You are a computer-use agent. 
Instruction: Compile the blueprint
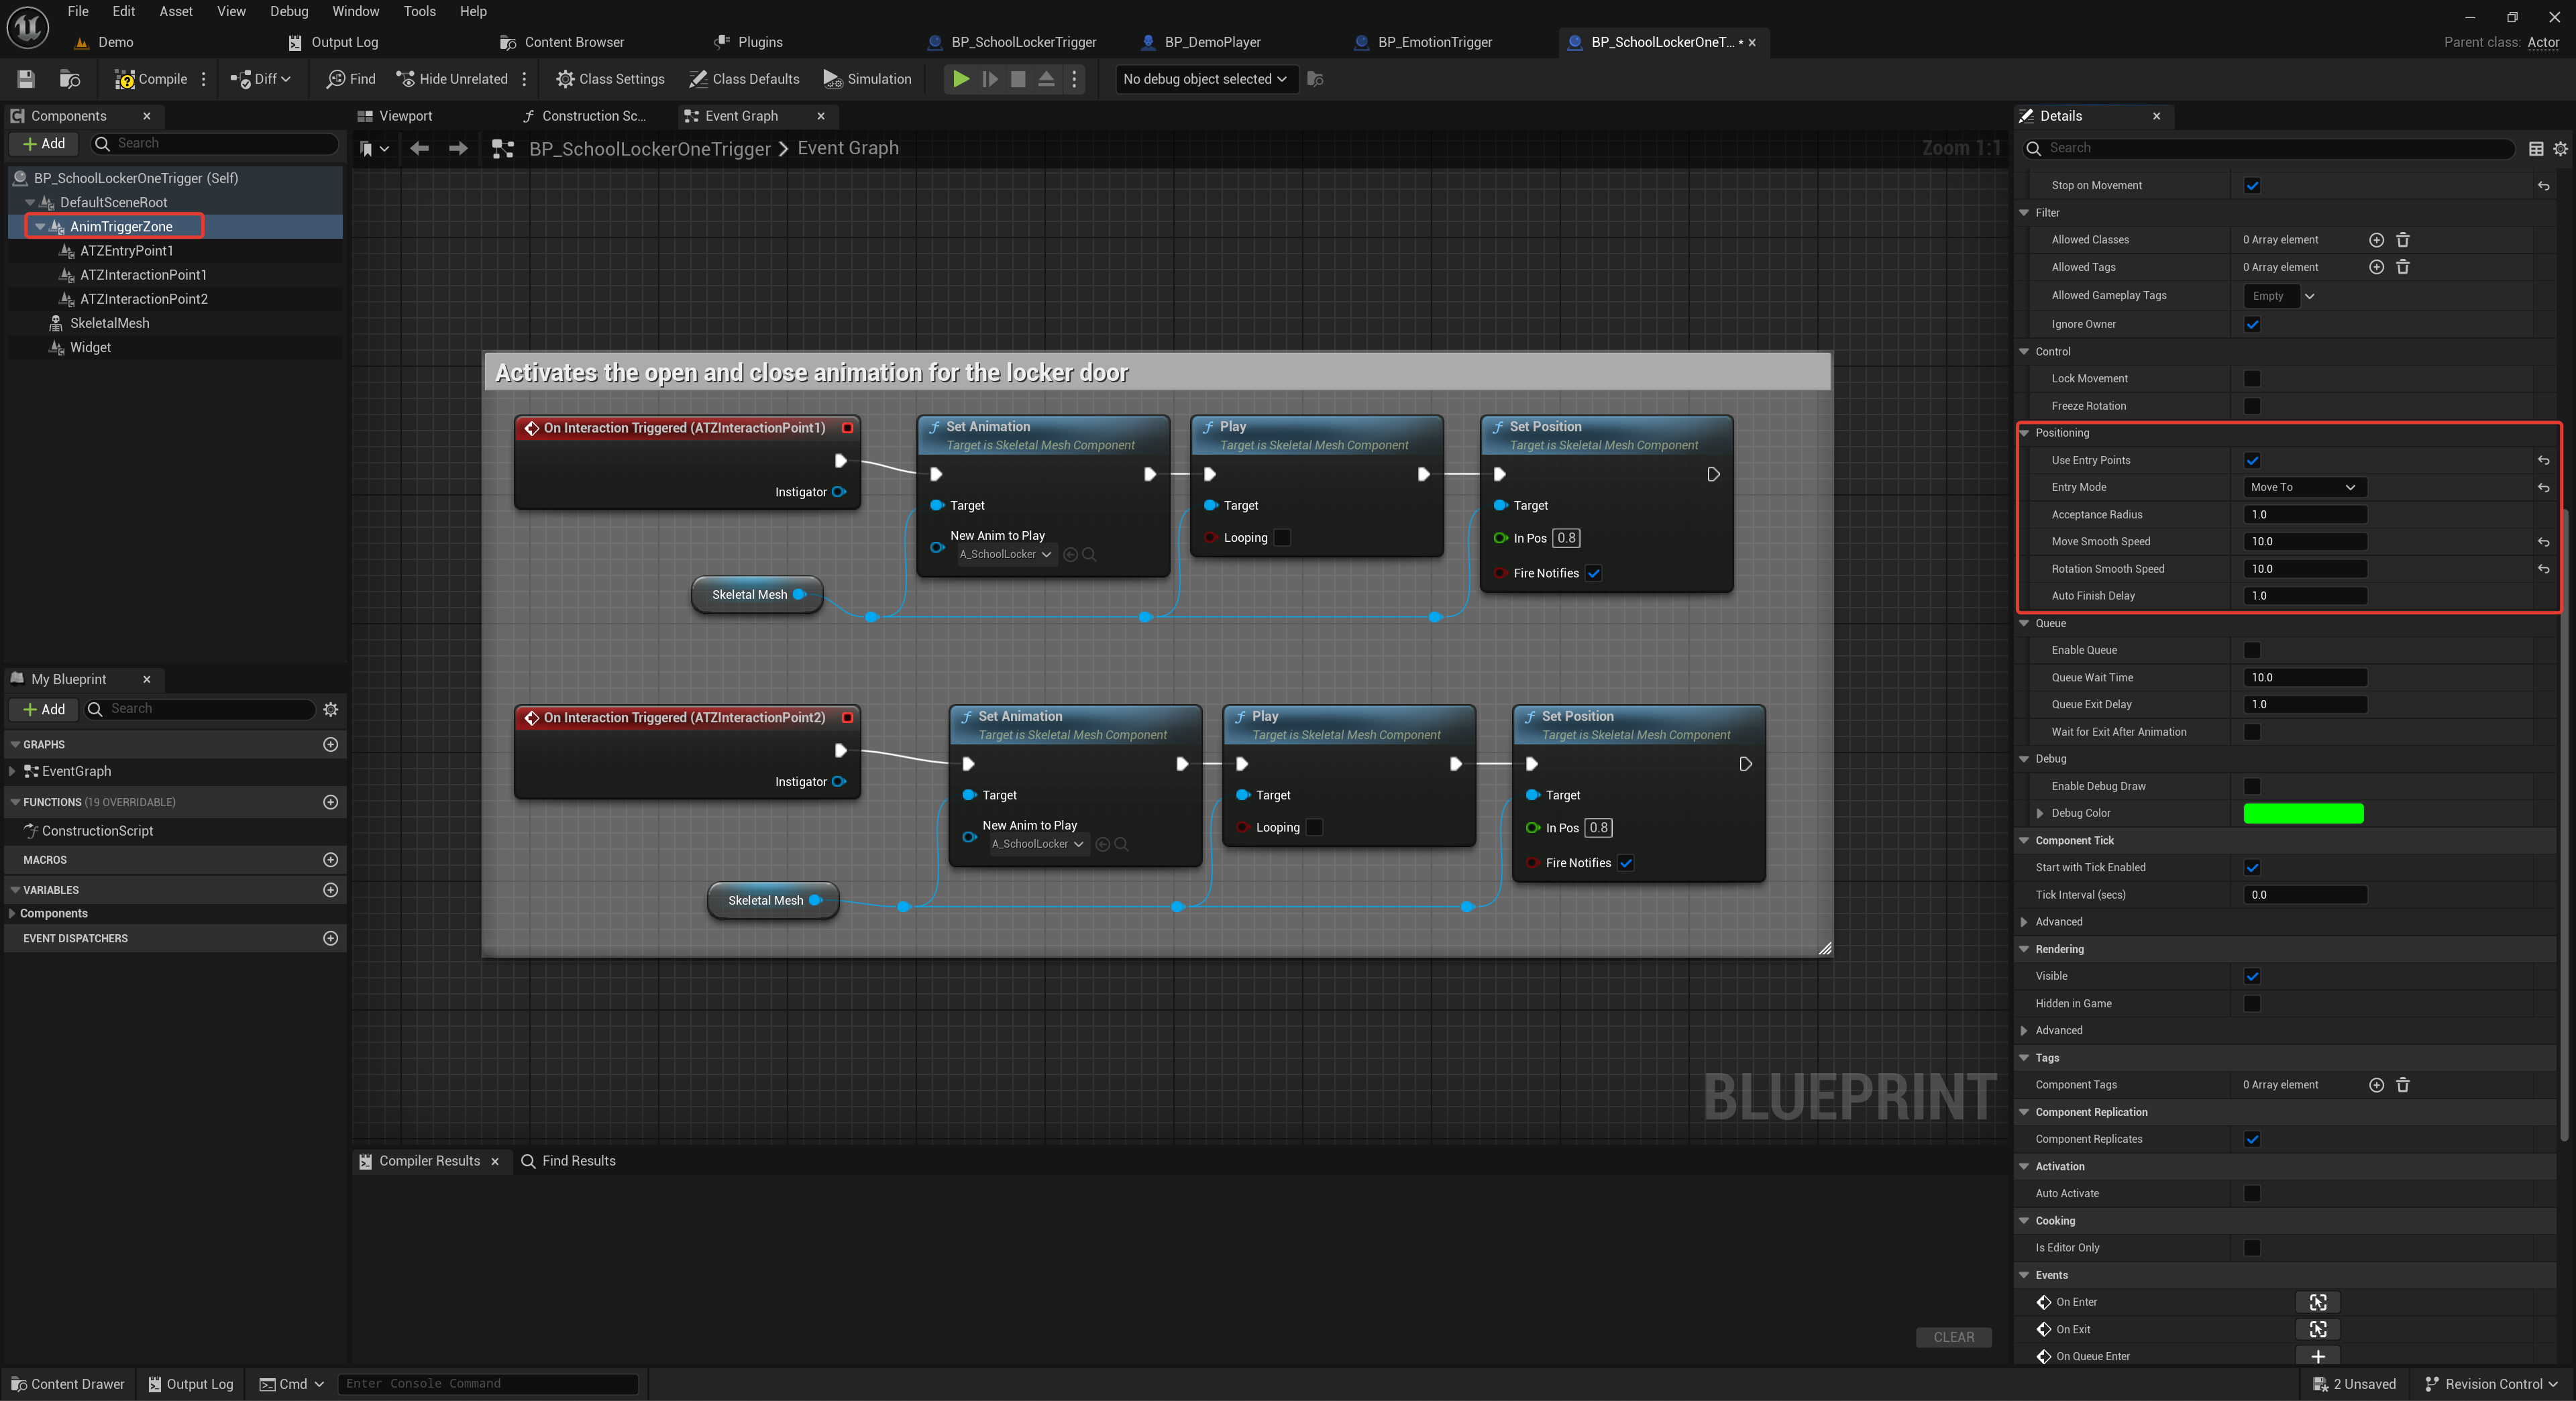pos(151,79)
